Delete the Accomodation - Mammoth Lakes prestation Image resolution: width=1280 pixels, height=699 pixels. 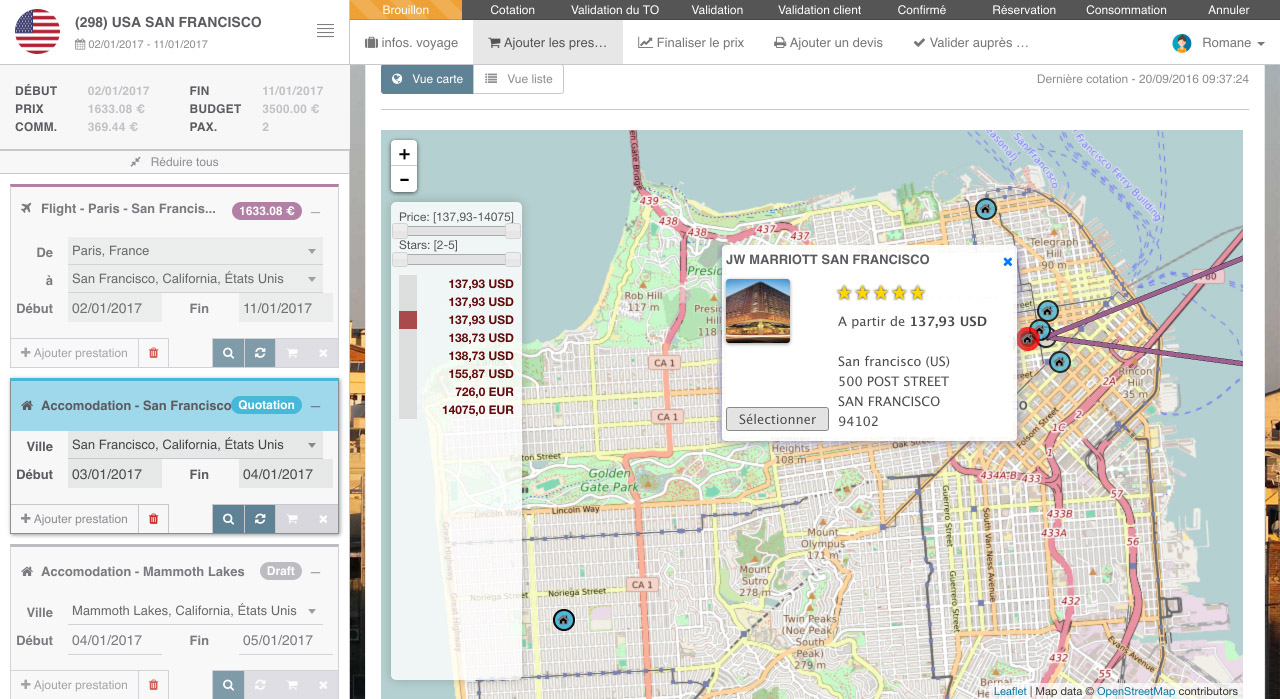coord(153,685)
